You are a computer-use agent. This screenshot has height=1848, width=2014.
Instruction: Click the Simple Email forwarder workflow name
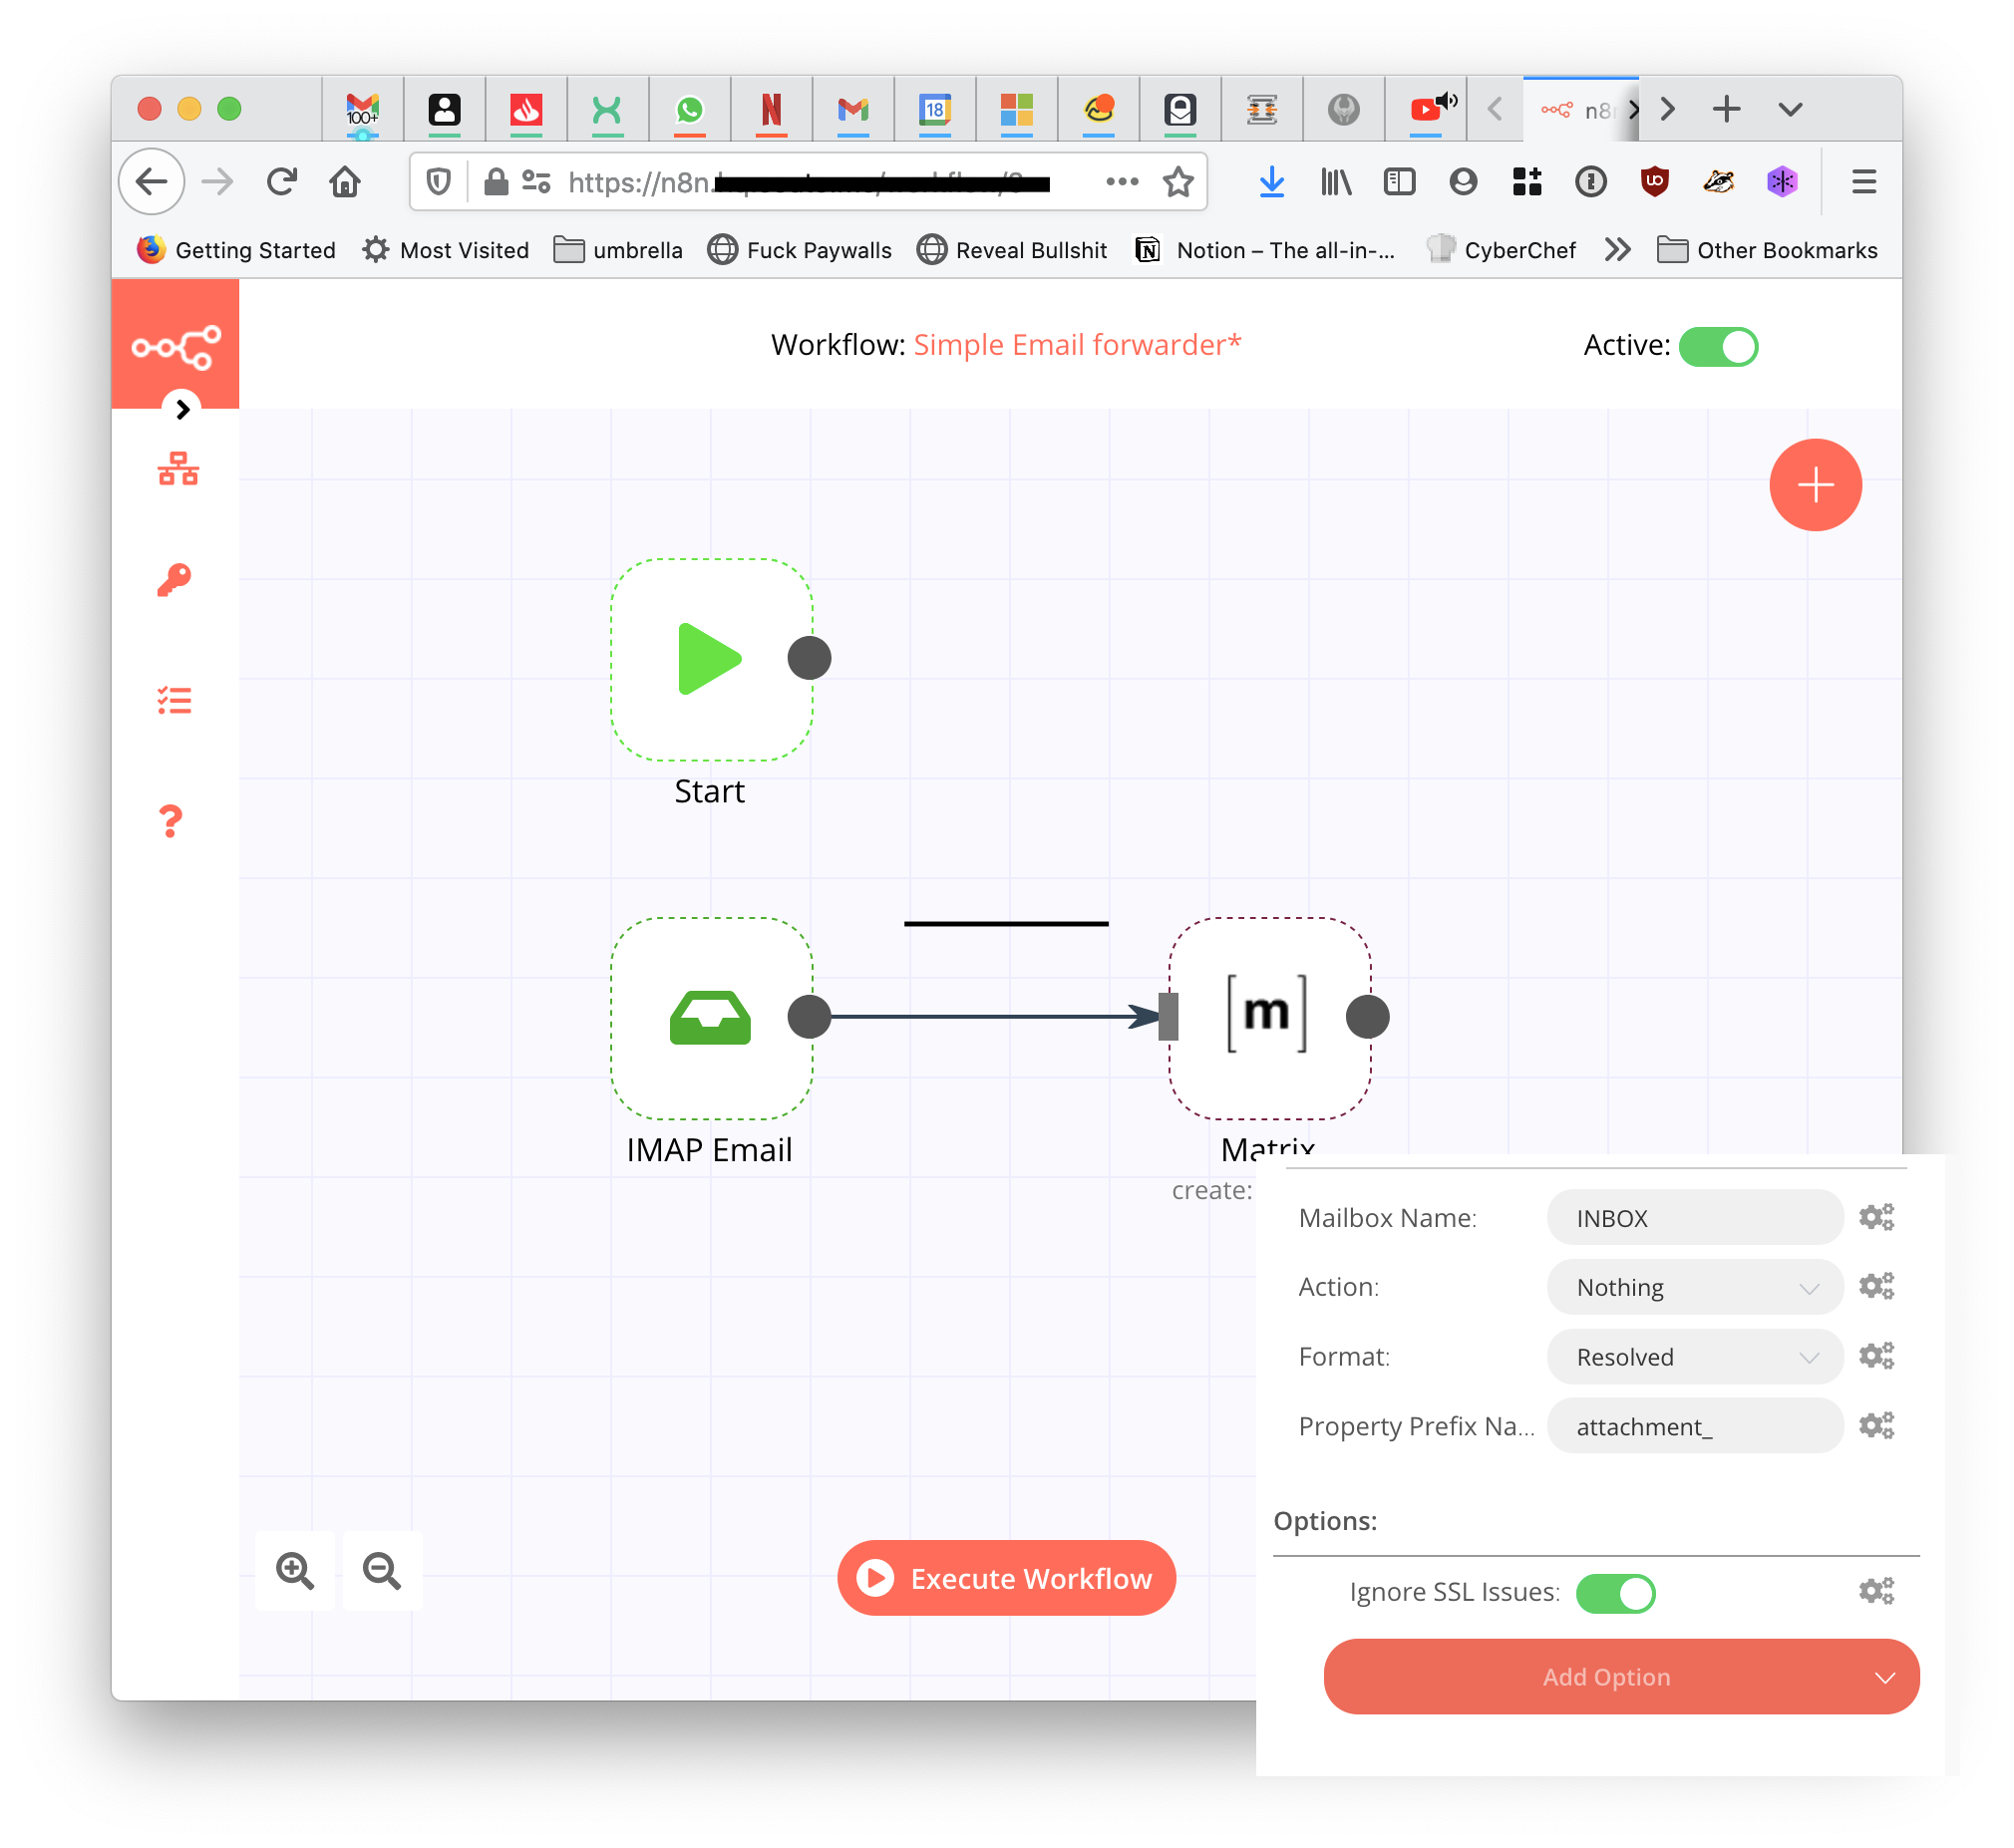click(1076, 345)
